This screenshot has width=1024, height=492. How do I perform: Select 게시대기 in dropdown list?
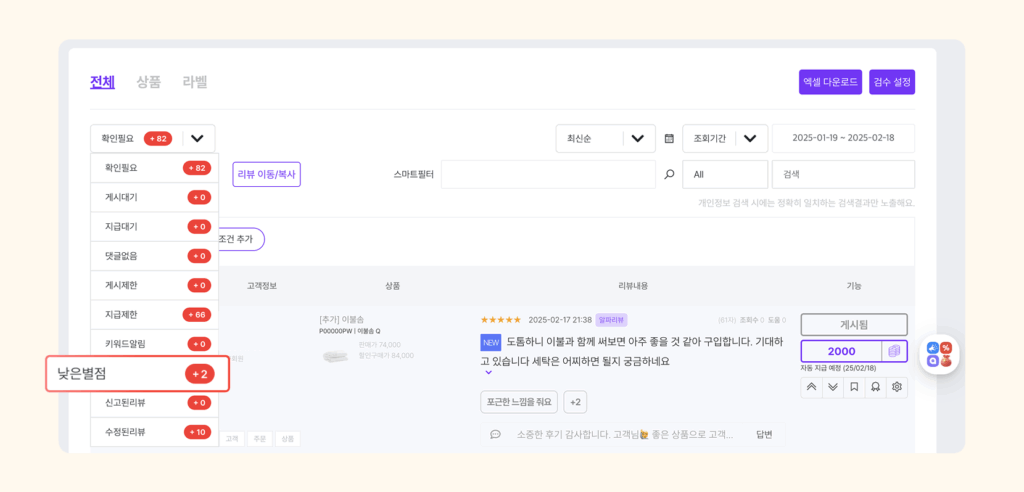pyautogui.click(x=155, y=197)
